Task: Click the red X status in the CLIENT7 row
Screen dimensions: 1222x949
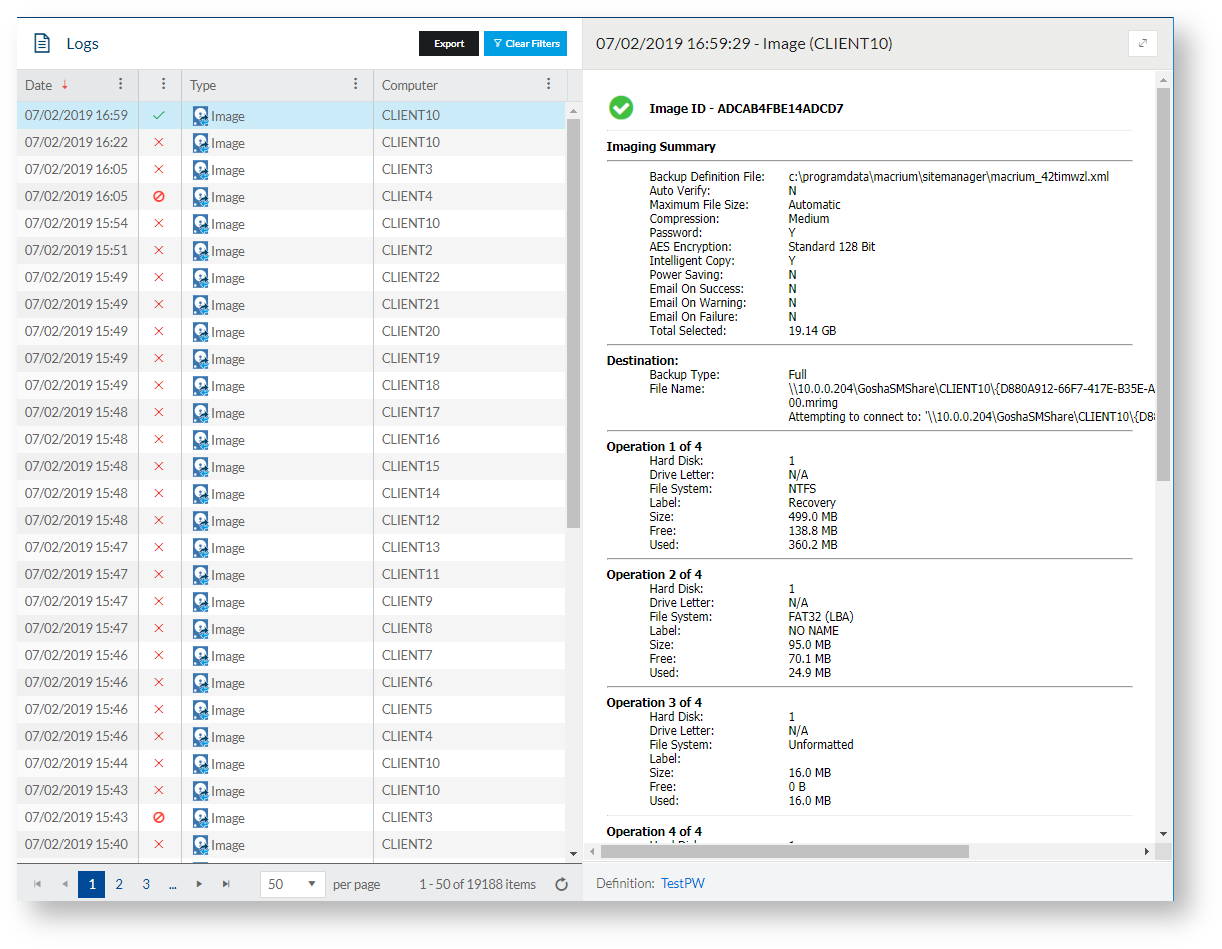Action: [x=158, y=655]
